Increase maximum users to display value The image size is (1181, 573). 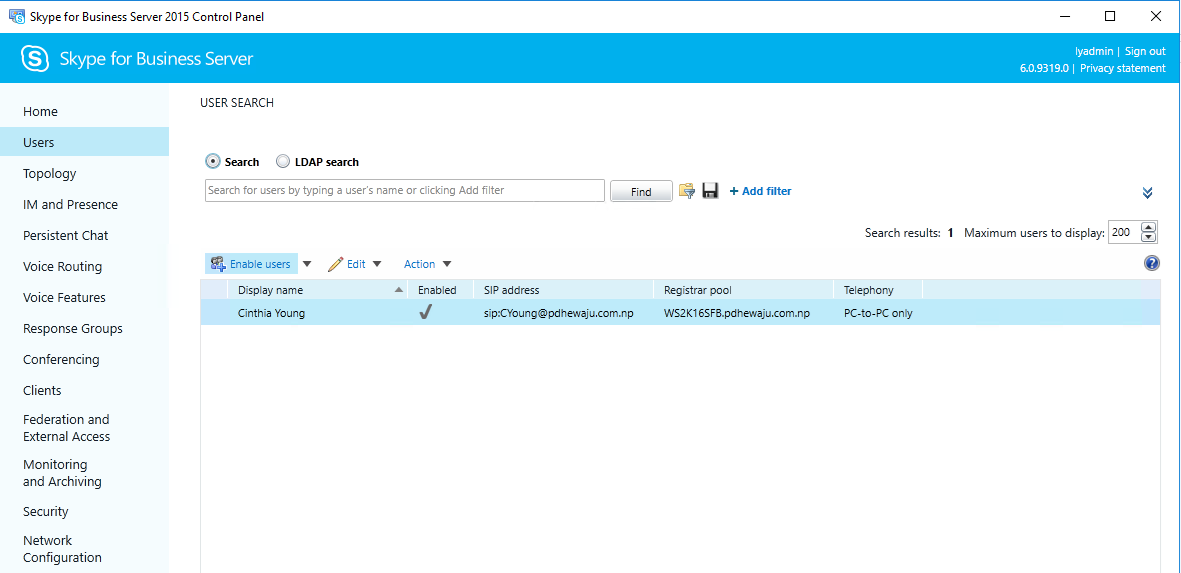[x=1148, y=227]
